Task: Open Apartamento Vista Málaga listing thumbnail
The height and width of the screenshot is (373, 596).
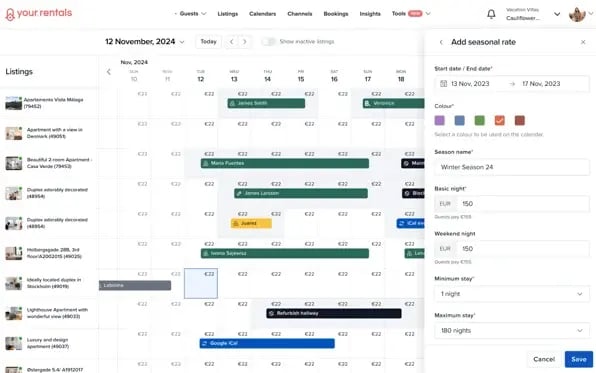Action: (x=13, y=103)
